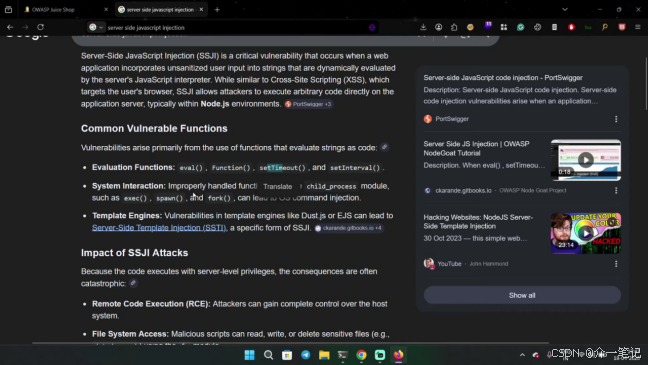Click the Show all sources button
Screen dimensions: 648x365
tap(522, 295)
